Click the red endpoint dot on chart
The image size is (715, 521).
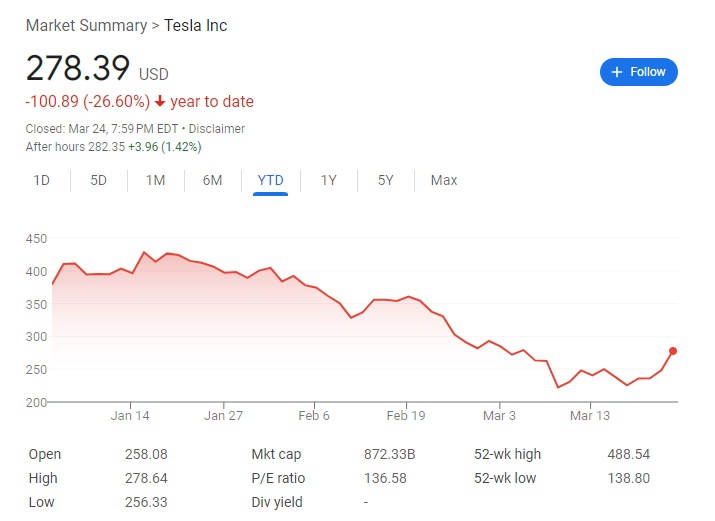tap(673, 350)
